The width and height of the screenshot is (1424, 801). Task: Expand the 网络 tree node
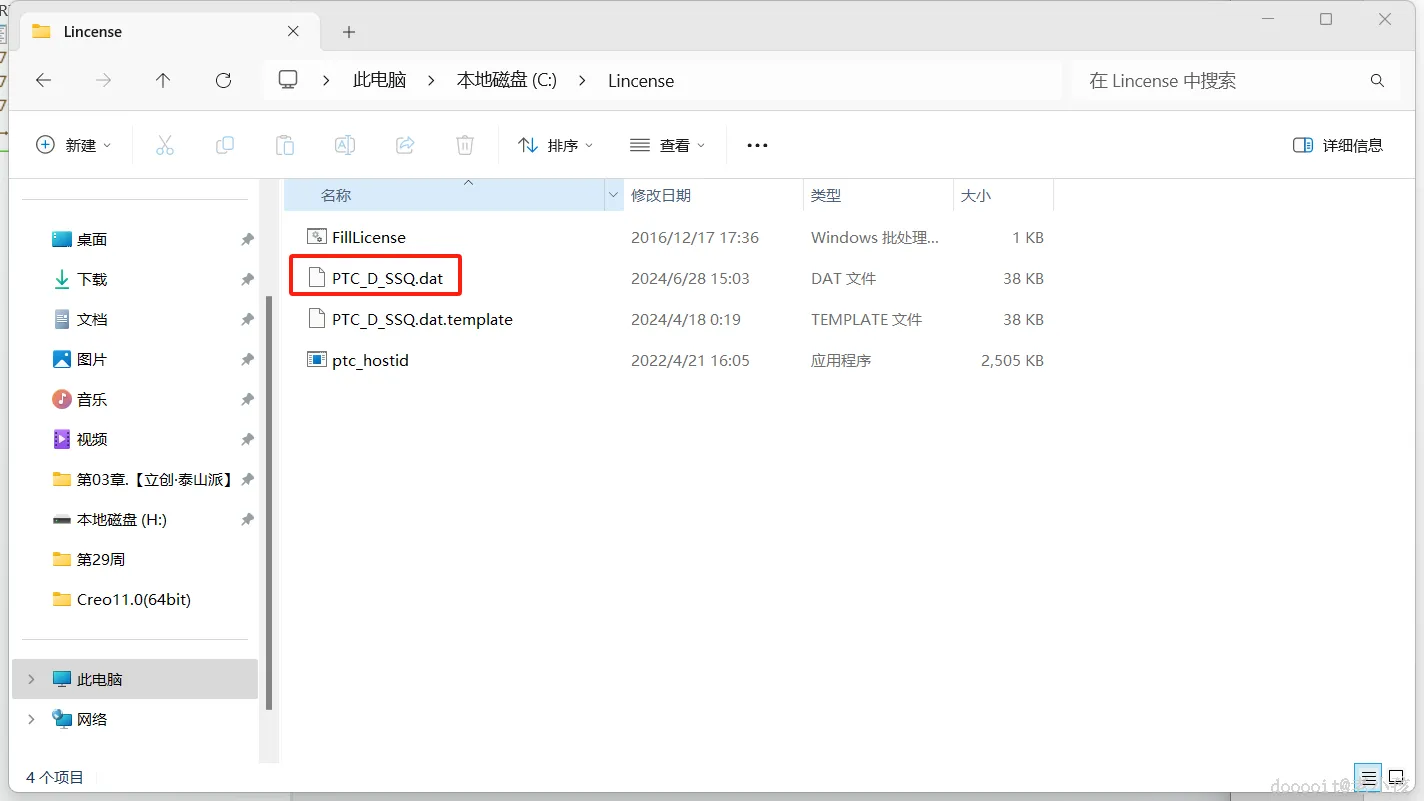click(31, 719)
